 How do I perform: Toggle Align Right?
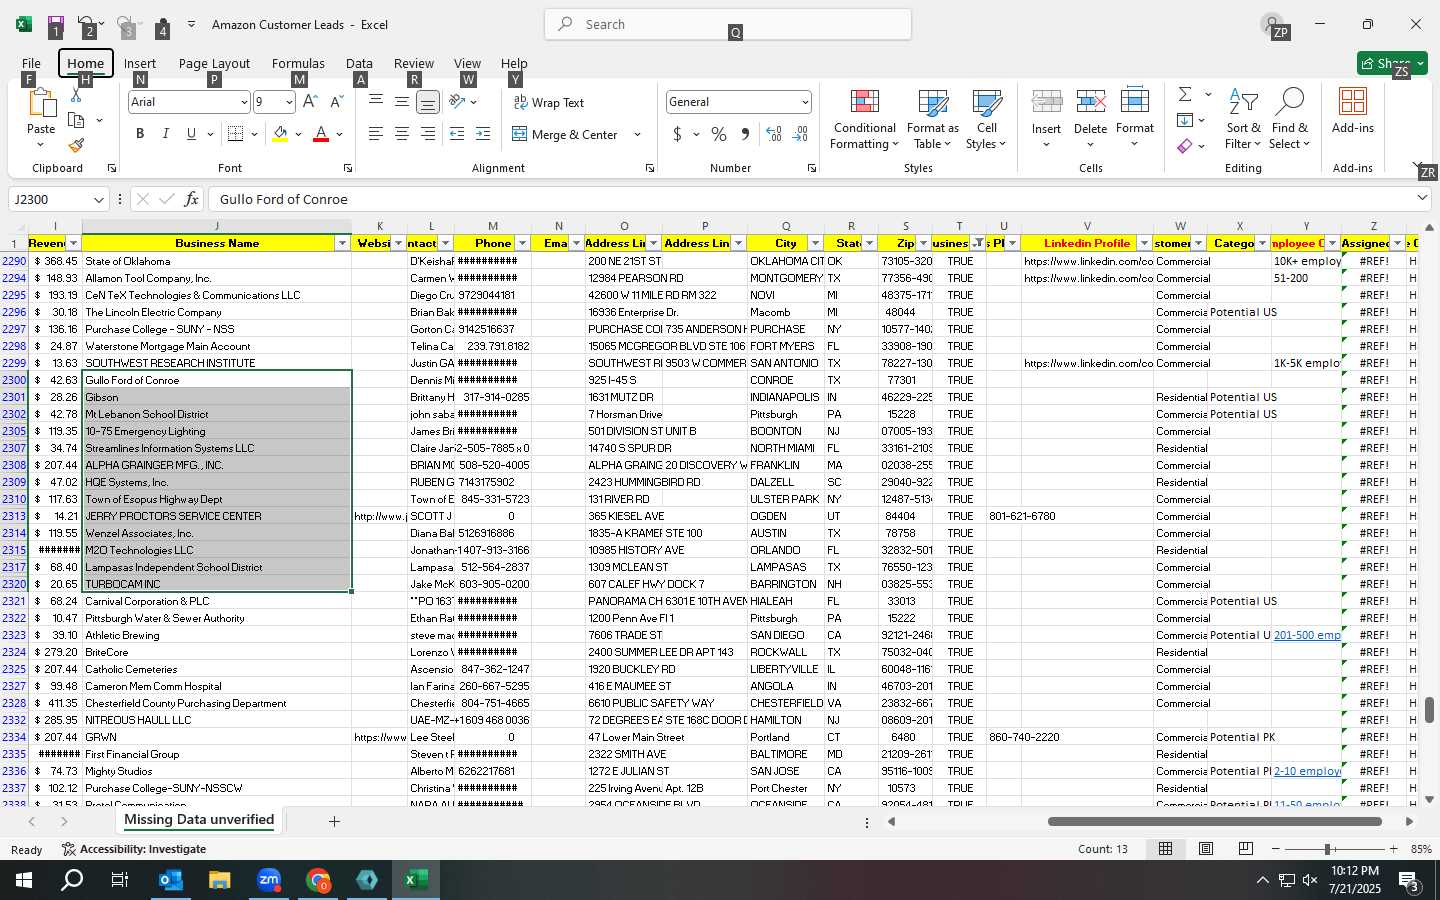(427, 134)
